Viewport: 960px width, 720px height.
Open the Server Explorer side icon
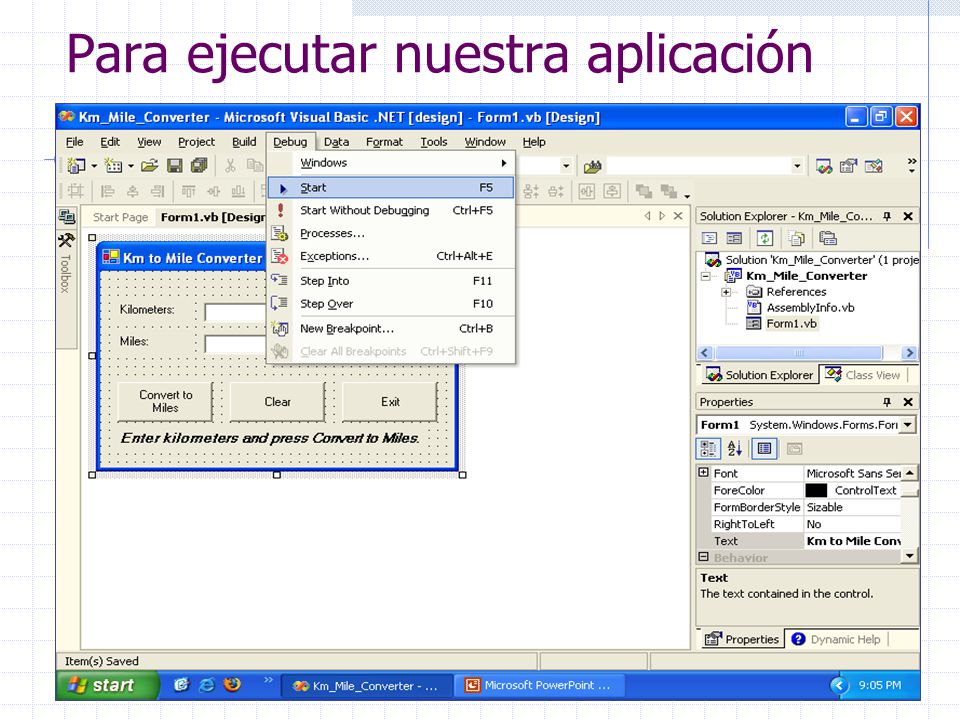point(67,216)
